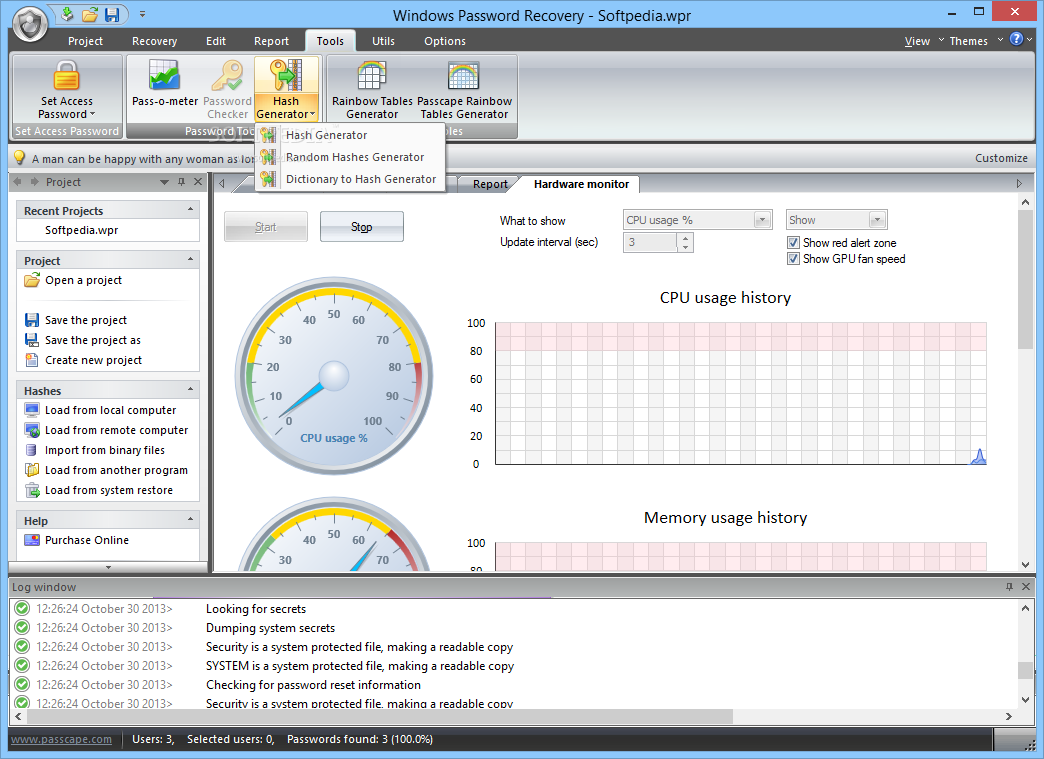Click the Set Access Password padlock icon
This screenshot has height=759, width=1044.
(x=67, y=76)
